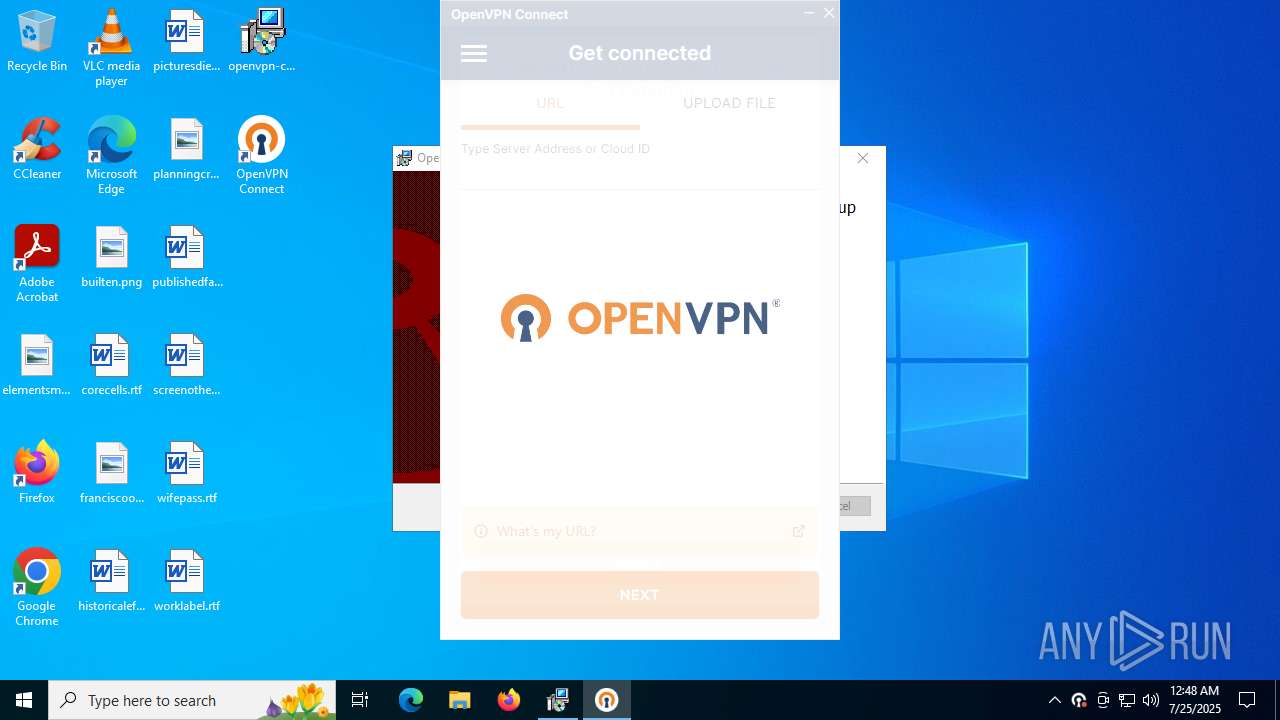Viewport: 1280px width, 720px height.
Task: Switch to the UPLOAD FILE tab
Action: (729, 103)
